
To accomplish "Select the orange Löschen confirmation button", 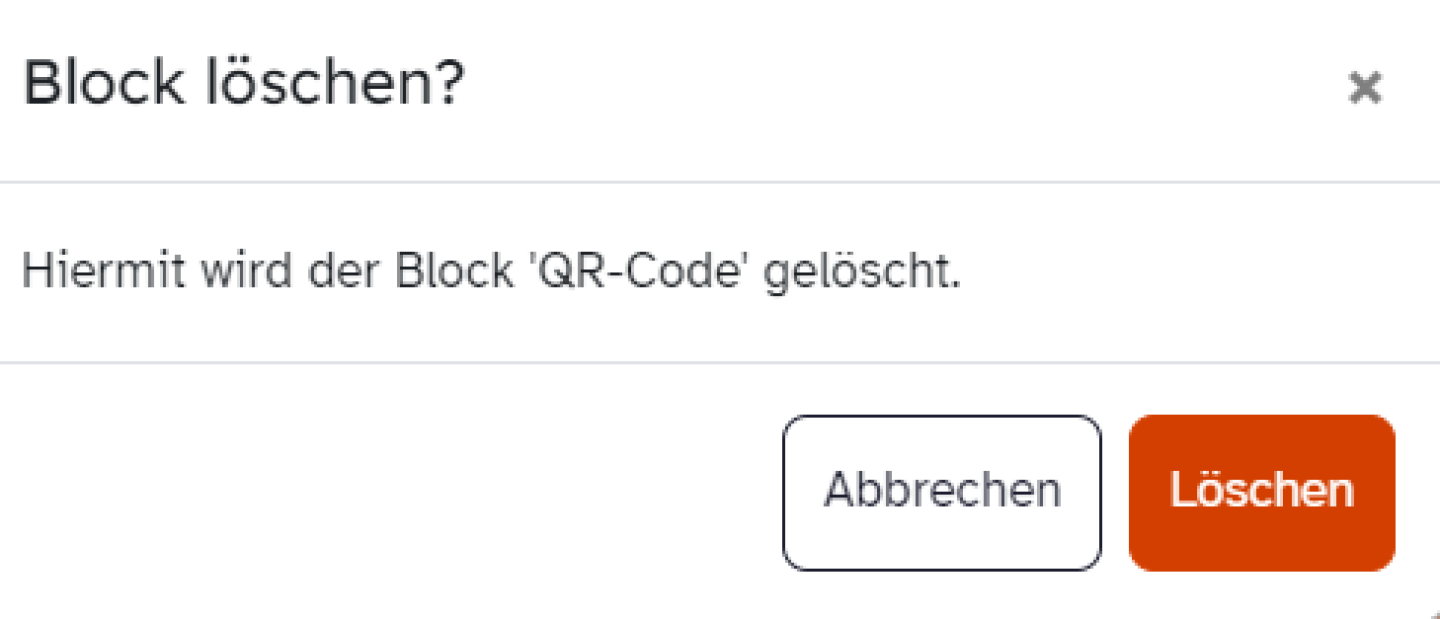I will [x=1261, y=490].
